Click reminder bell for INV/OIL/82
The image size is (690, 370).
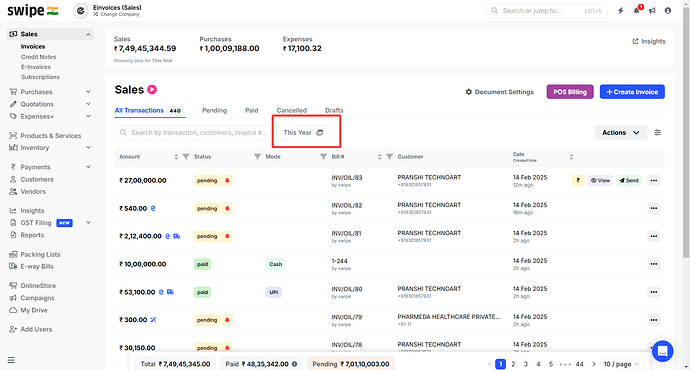click(x=227, y=208)
